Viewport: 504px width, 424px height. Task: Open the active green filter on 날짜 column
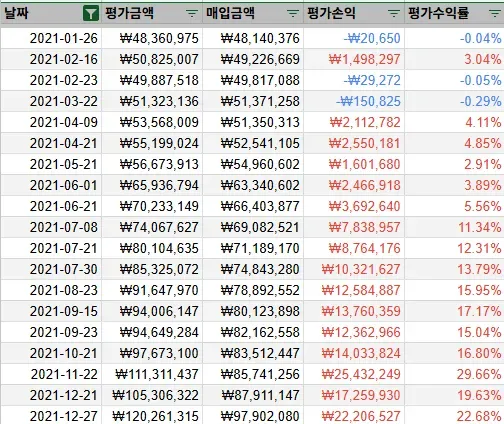91,14
